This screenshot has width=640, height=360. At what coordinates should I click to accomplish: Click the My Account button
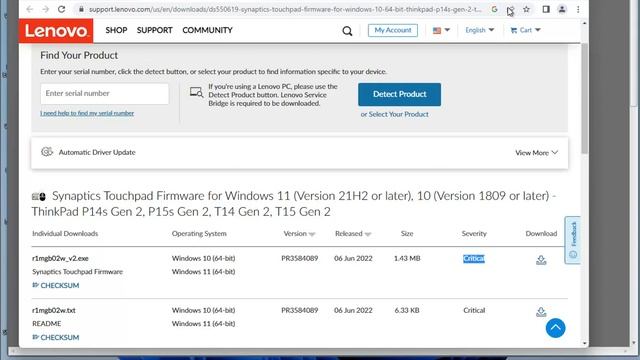click(393, 30)
